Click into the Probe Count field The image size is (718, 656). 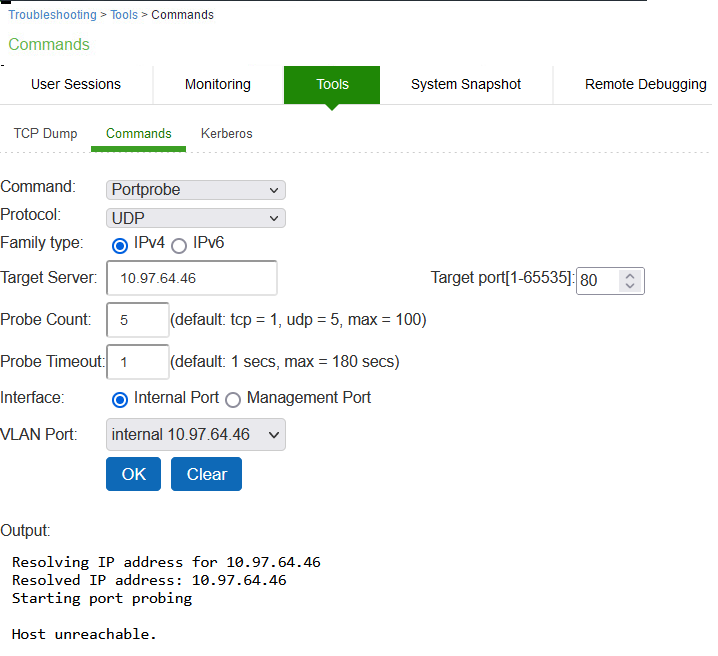[x=138, y=320]
